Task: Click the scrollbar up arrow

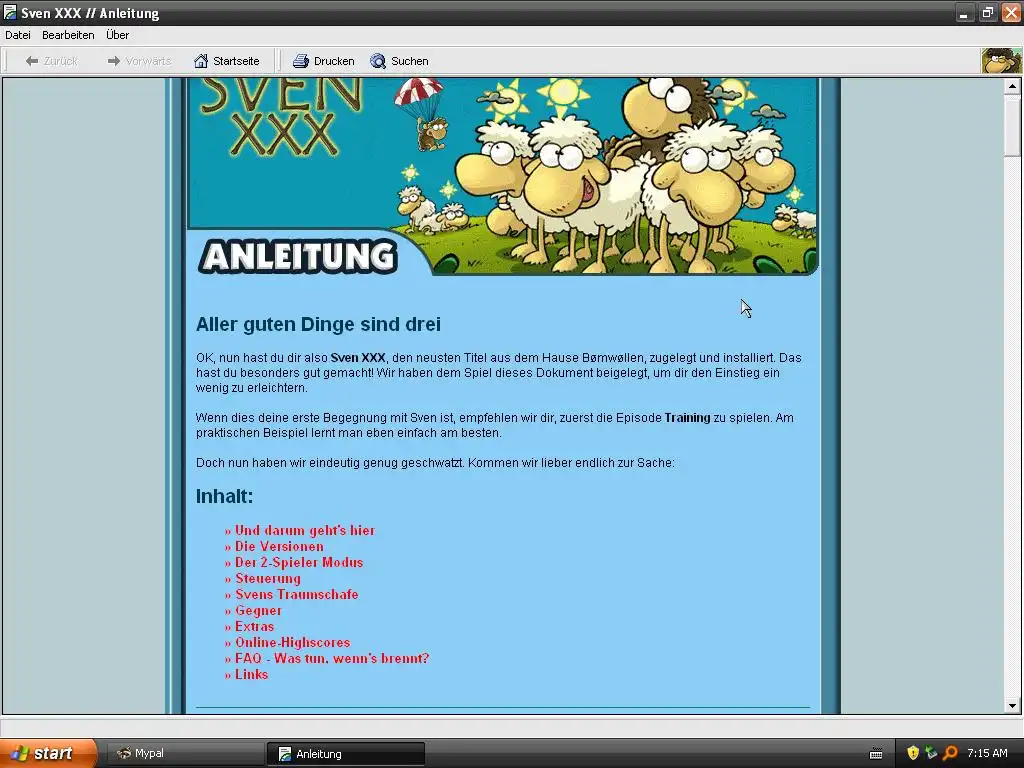Action: click(1012, 86)
